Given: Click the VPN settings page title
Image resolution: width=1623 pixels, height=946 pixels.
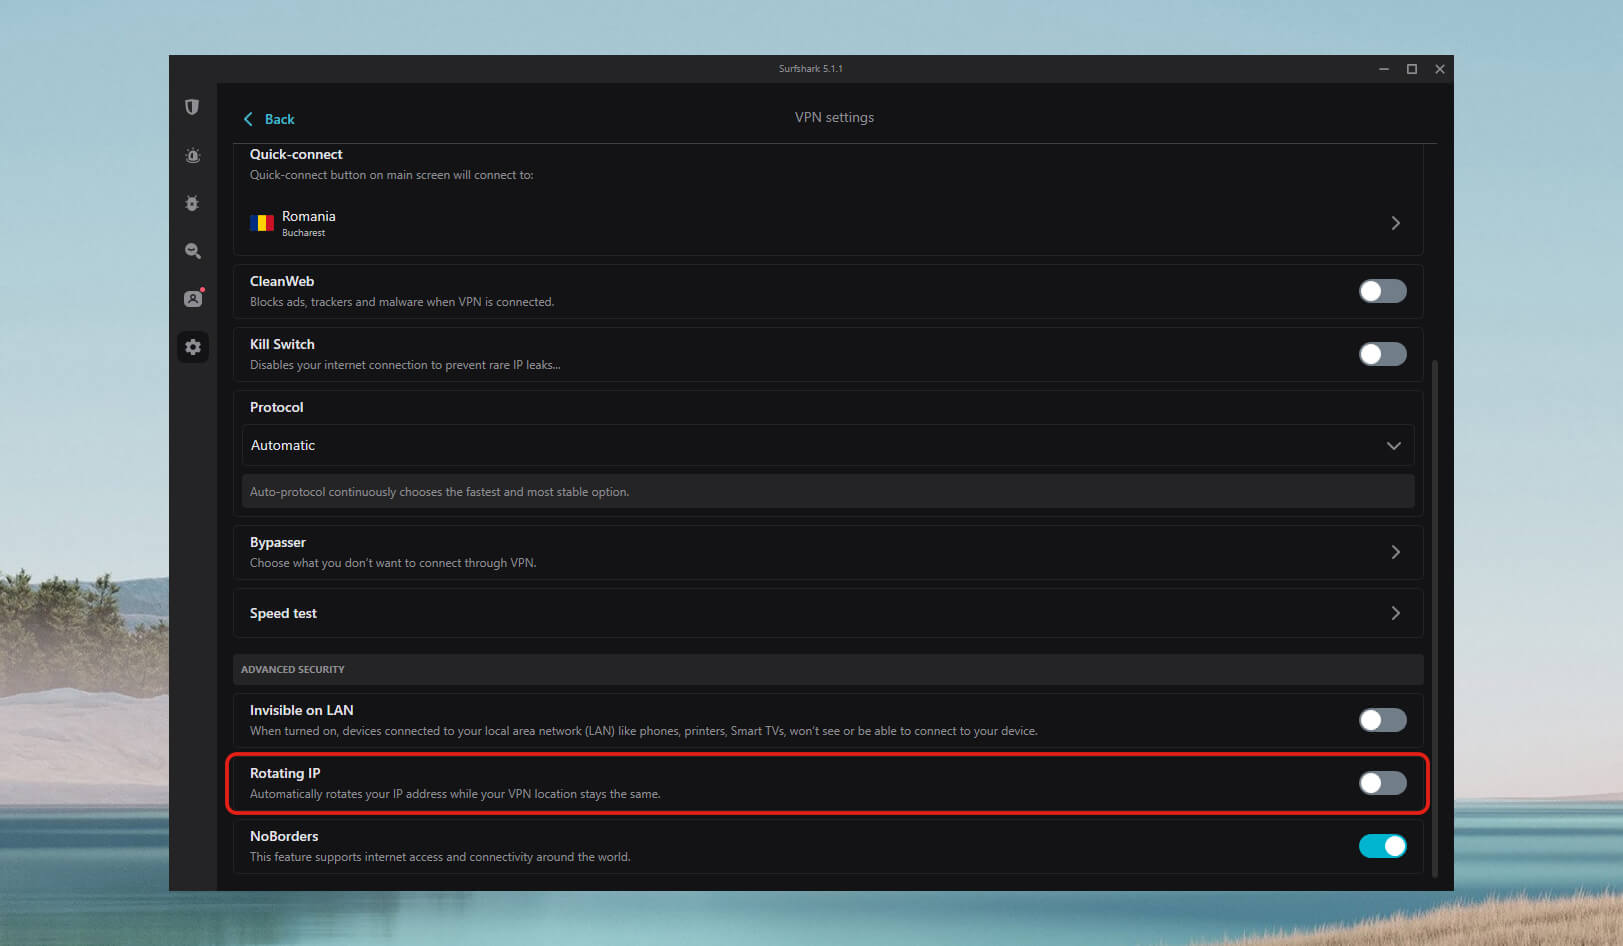Looking at the screenshot, I should tap(834, 117).
